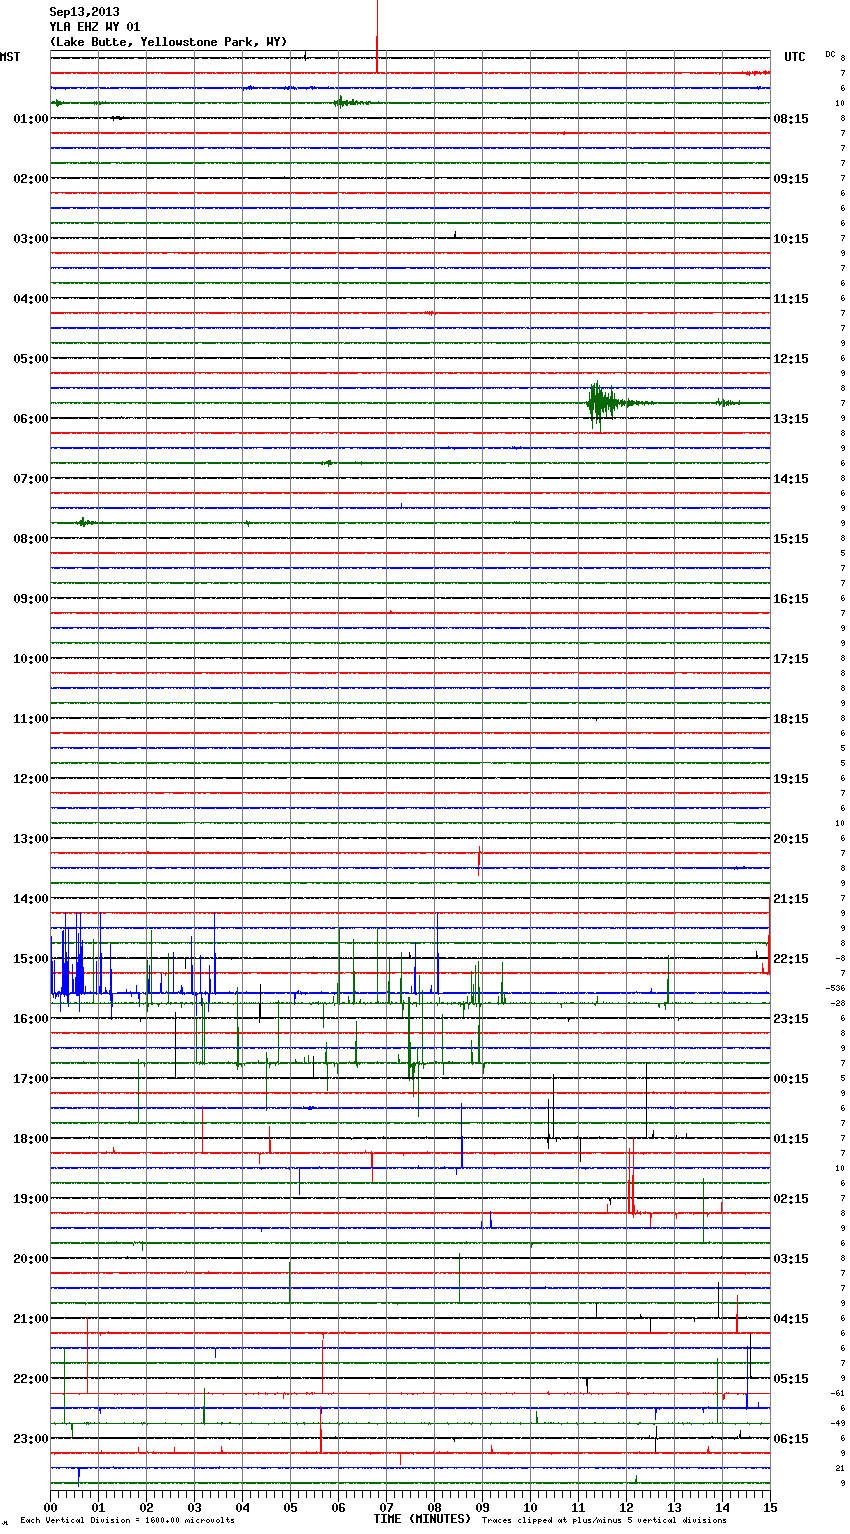Click the date label Sep13,2013
This screenshot has width=850, height=1534.
click(84, 12)
